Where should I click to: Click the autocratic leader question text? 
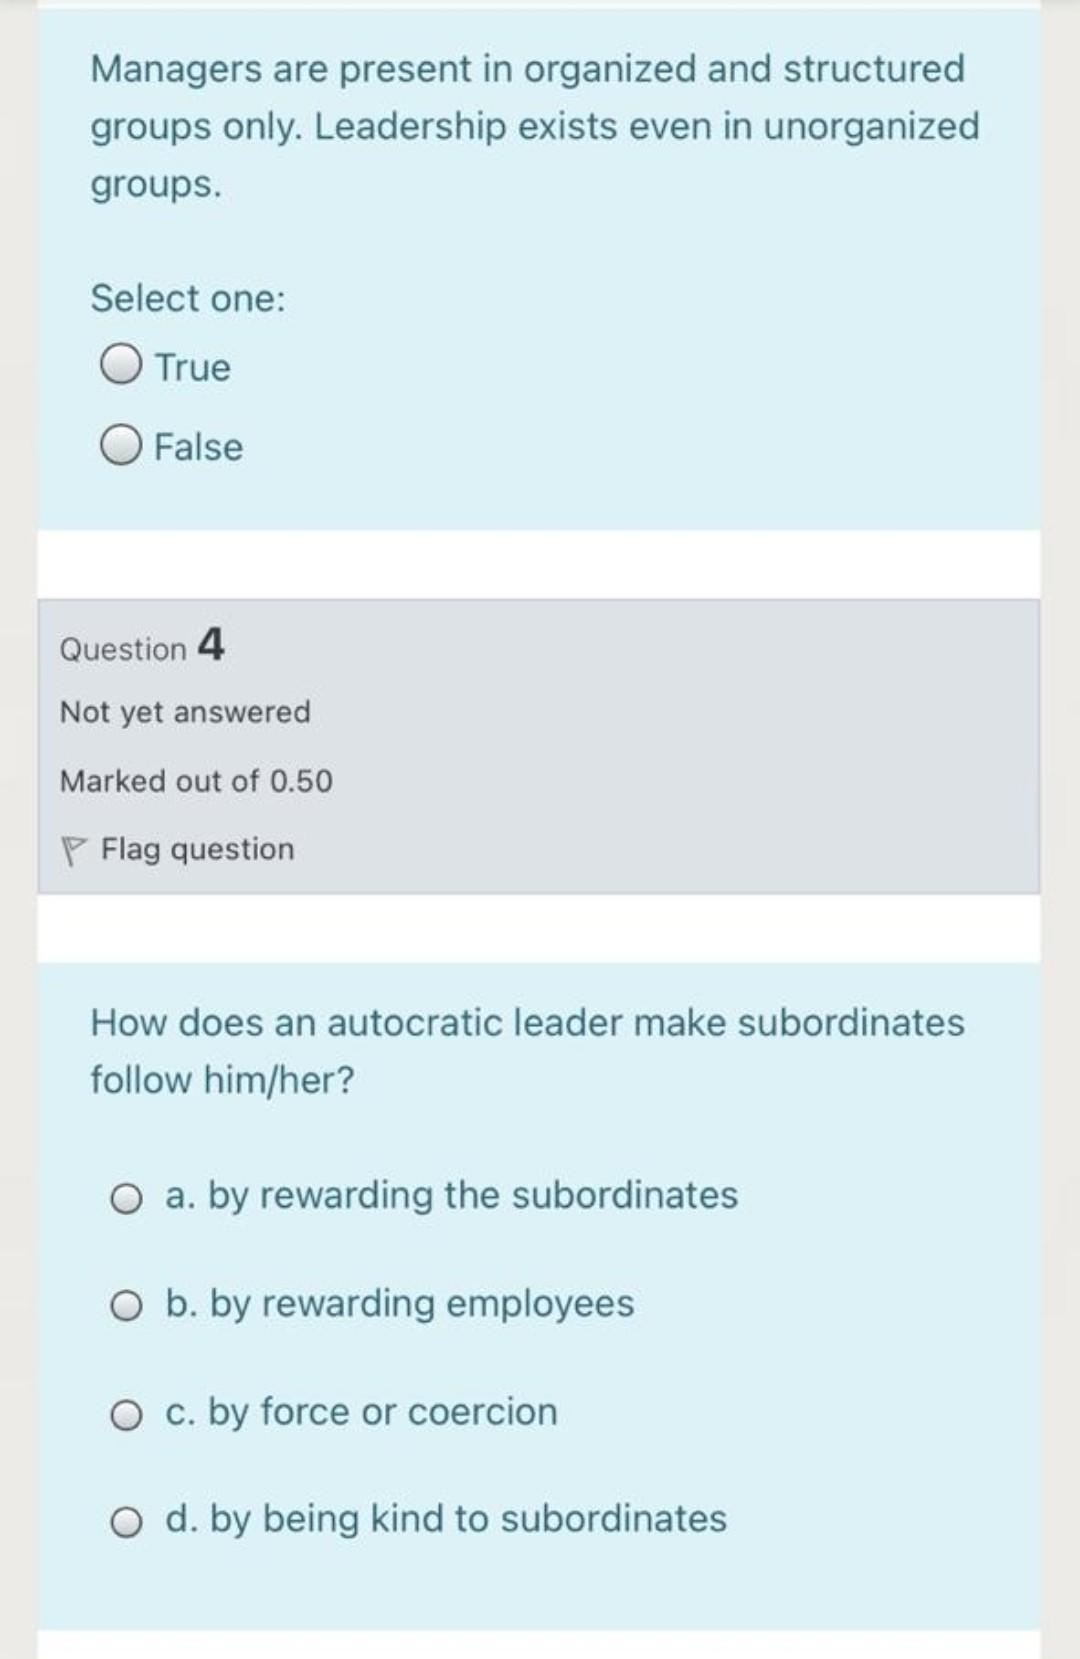(527, 1048)
